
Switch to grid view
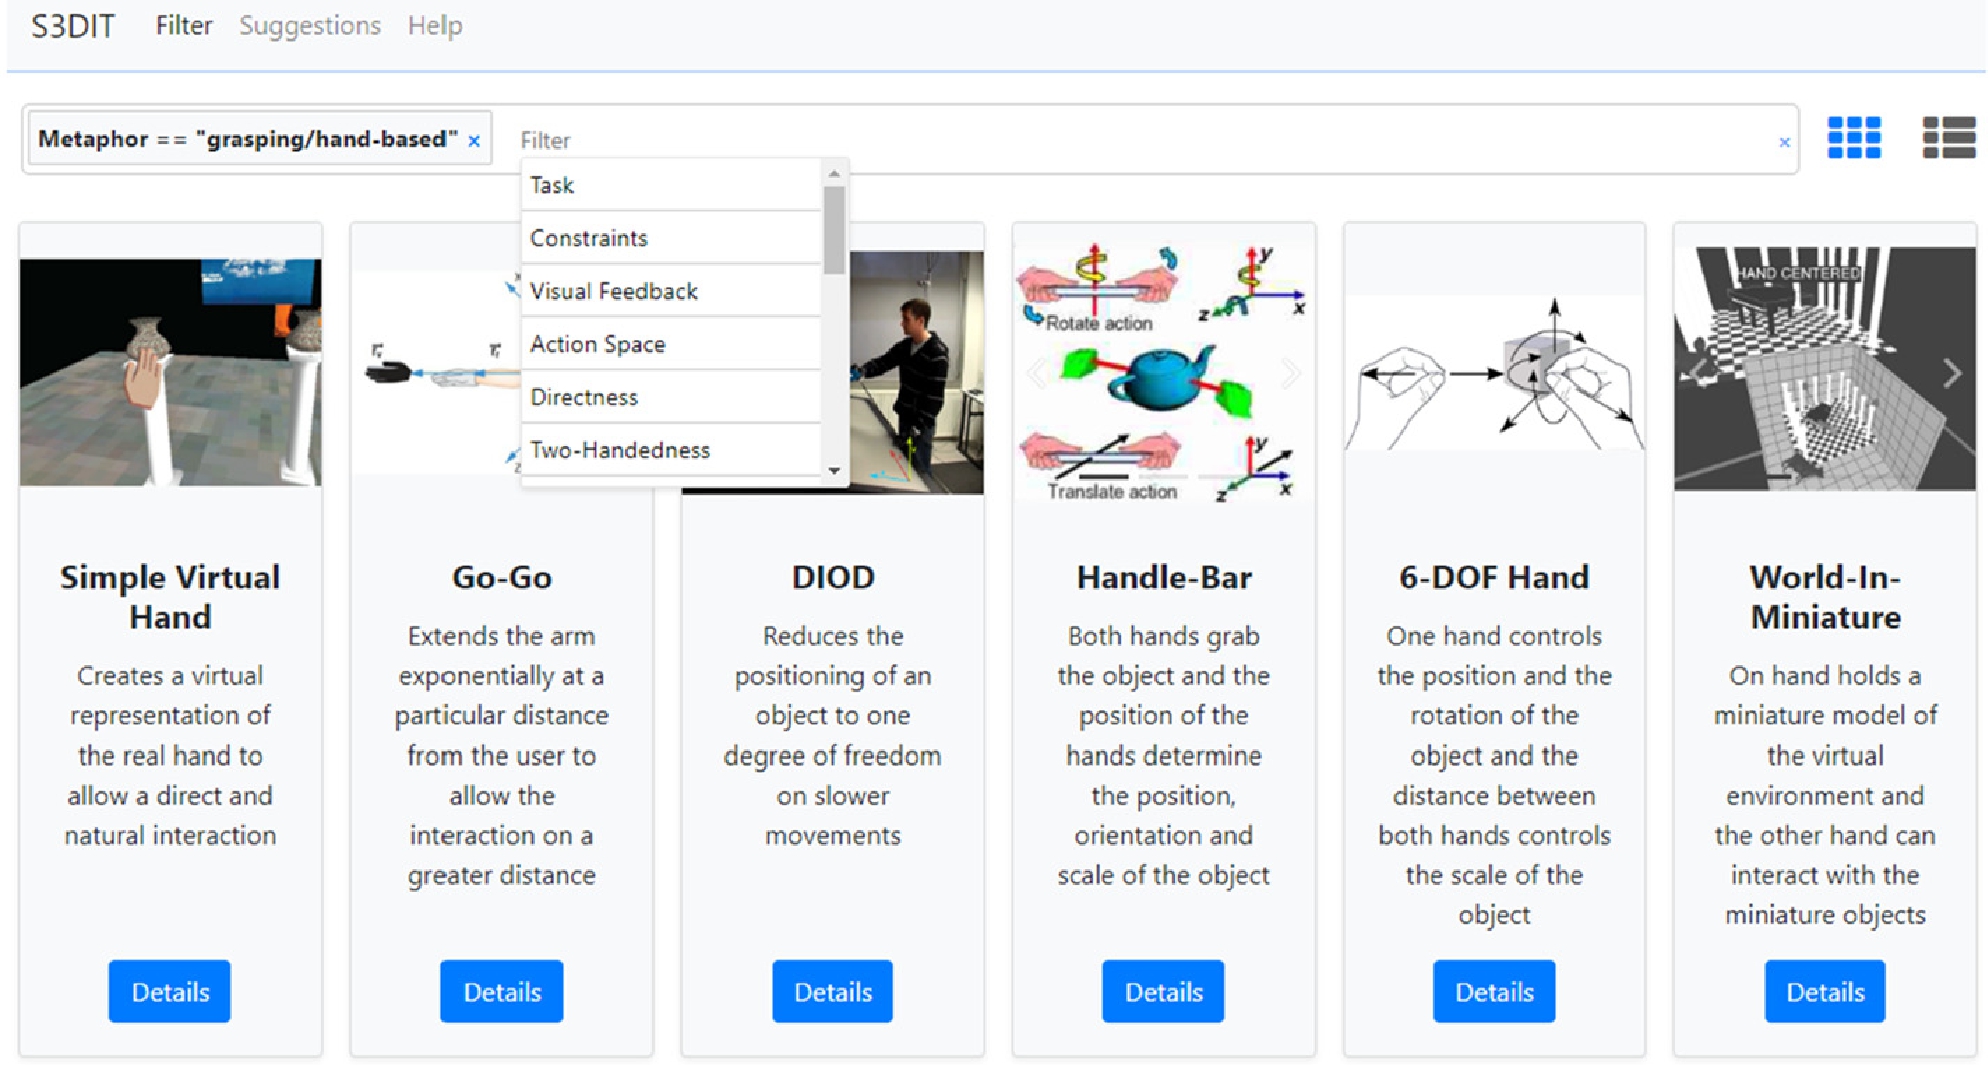(1853, 139)
